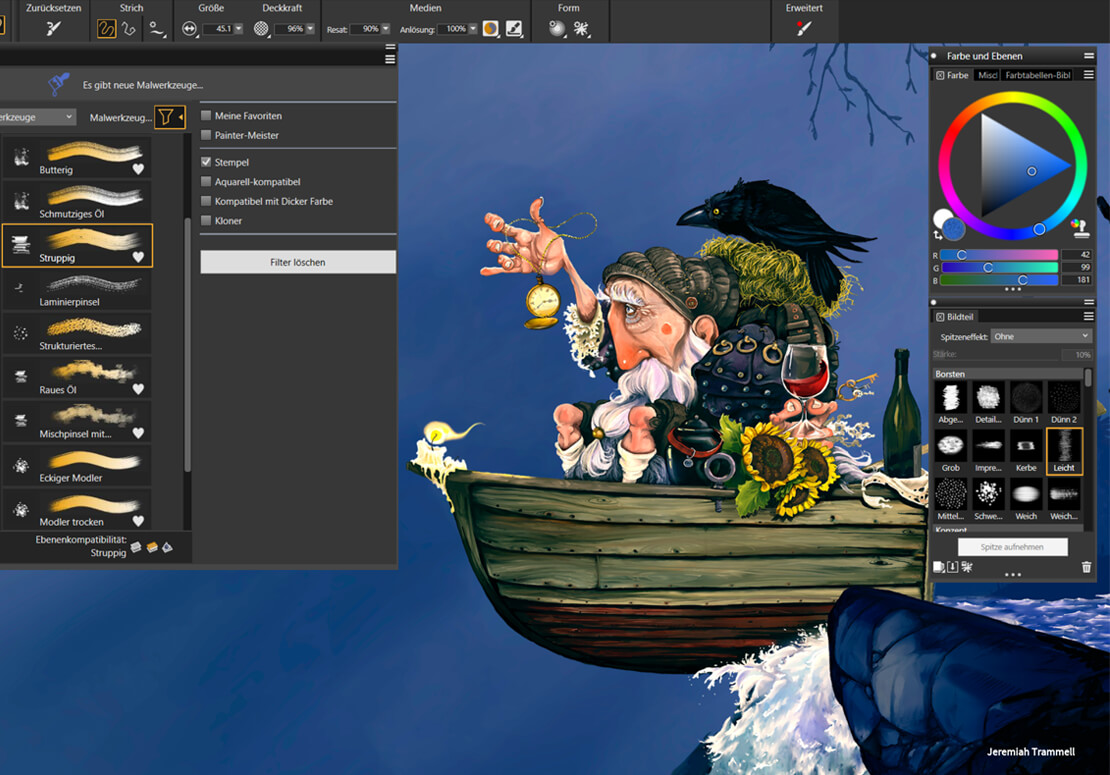Click the Zurücksetzen brush reset icon
1110x775 pixels.
coord(53,28)
